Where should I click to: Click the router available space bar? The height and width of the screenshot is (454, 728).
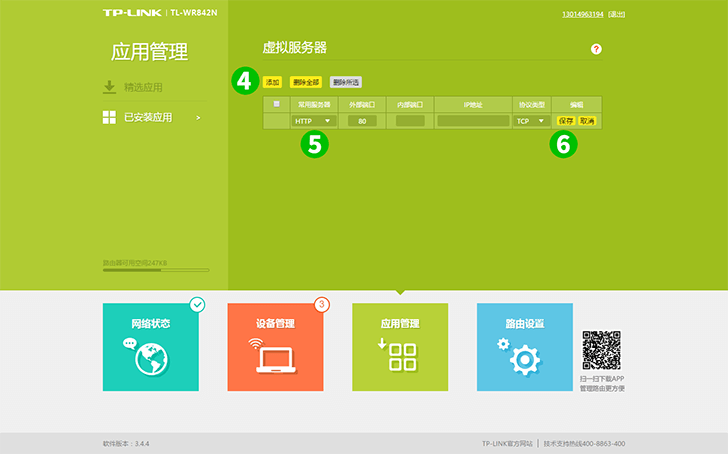pos(156,270)
